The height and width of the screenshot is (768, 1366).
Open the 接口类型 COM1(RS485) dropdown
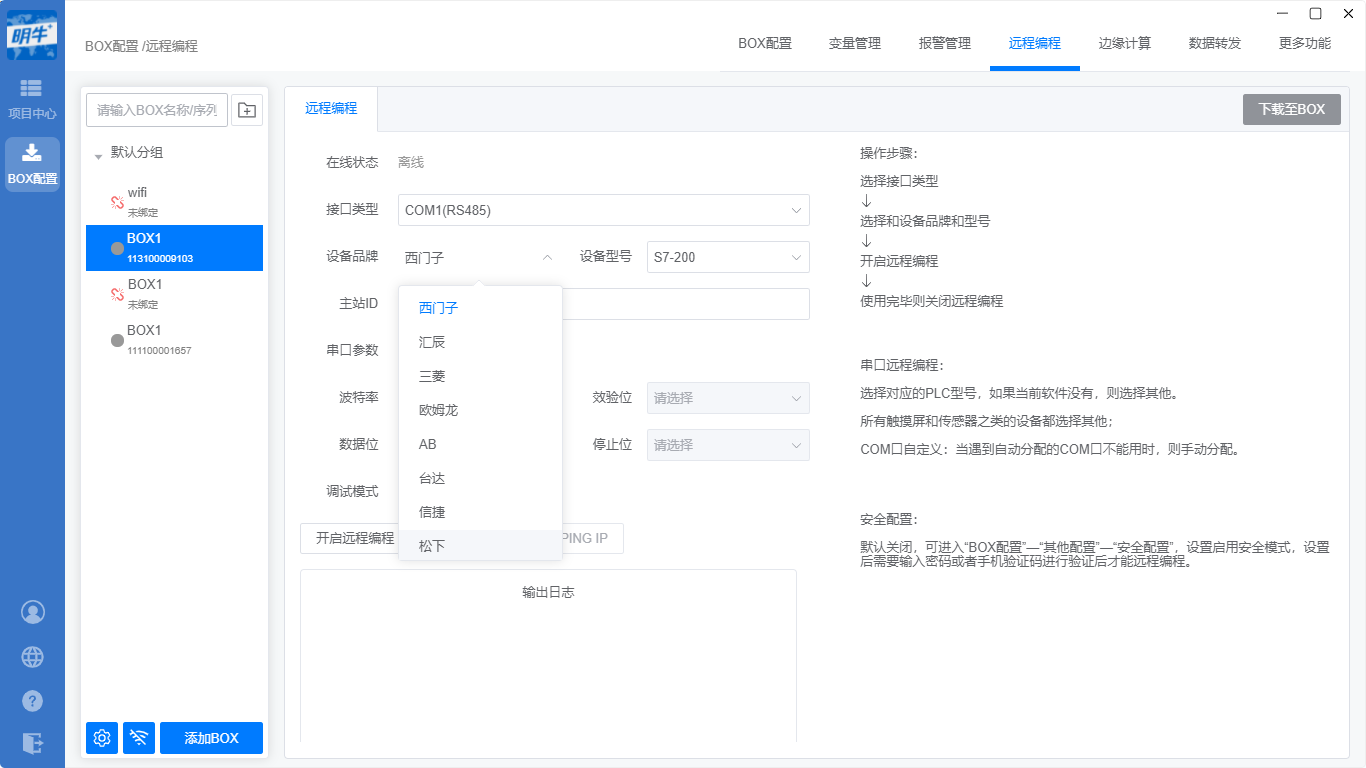pos(603,210)
